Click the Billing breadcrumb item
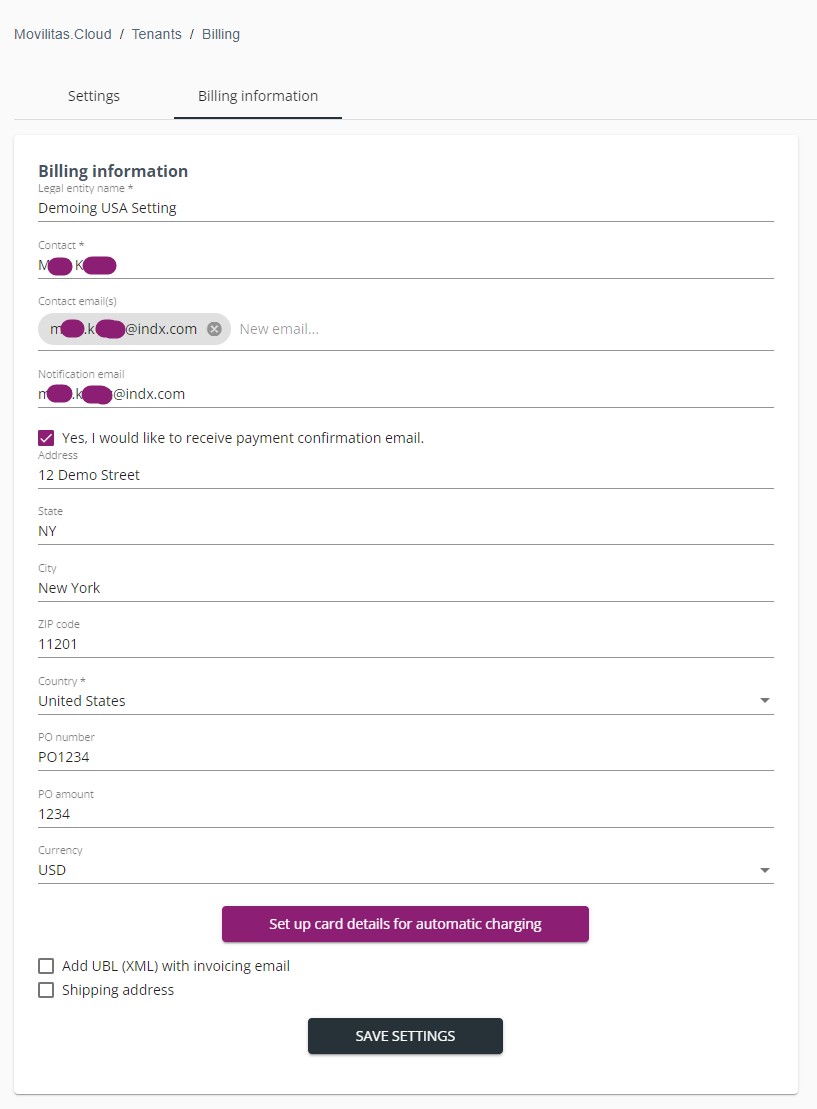The width and height of the screenshot is (817, 1109). coord(221,34)
